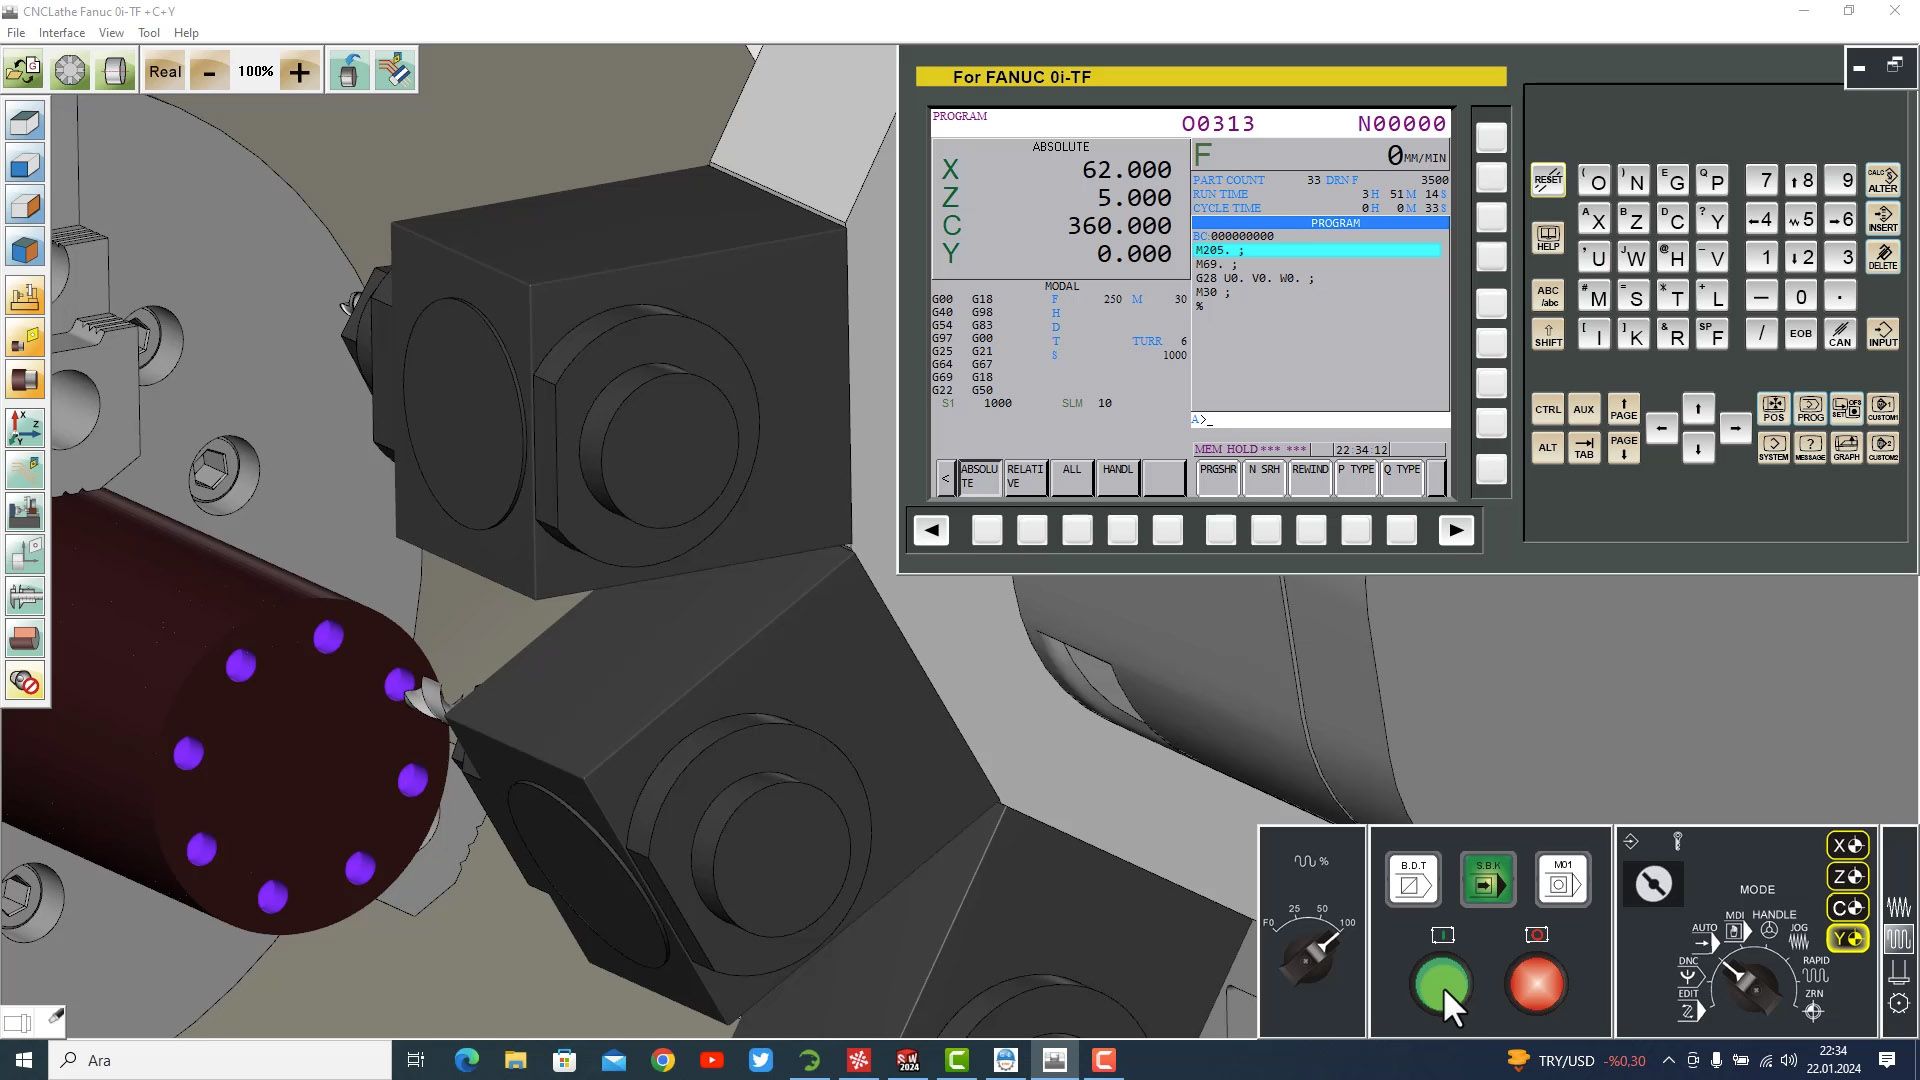Click the DELETE edit key

1883,257
